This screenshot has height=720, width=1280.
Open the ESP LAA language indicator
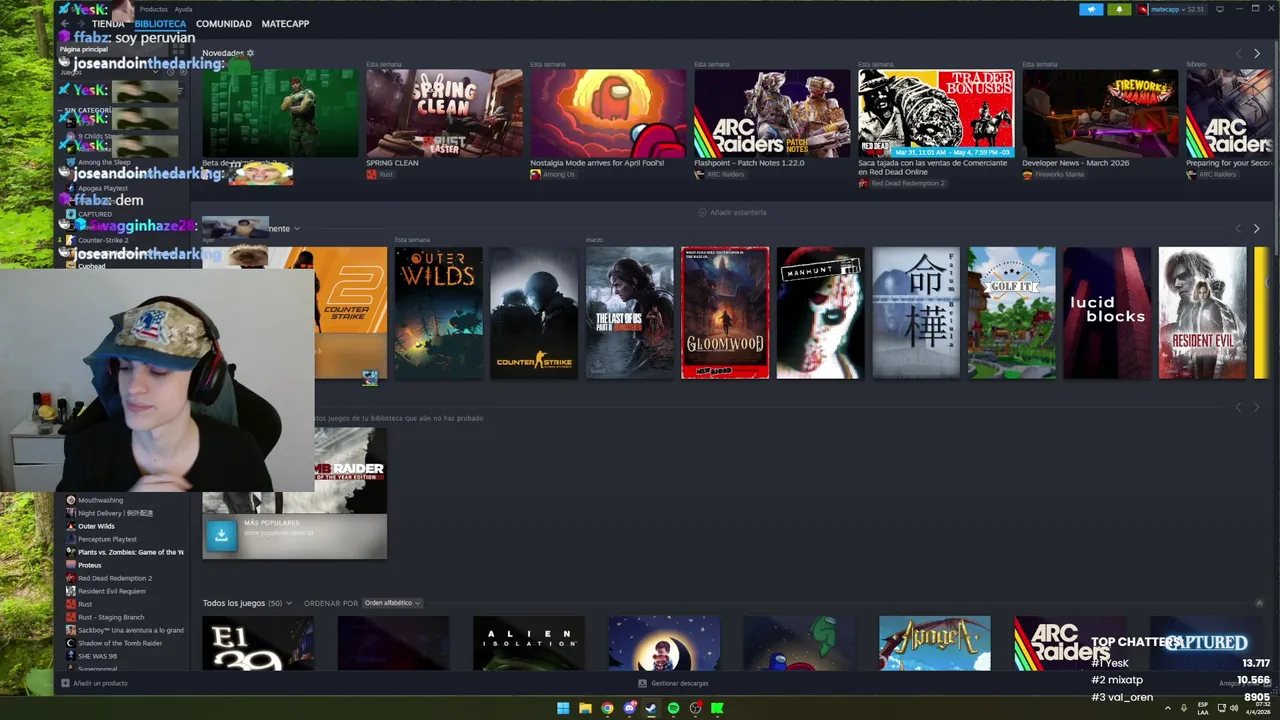point(1203,708)
